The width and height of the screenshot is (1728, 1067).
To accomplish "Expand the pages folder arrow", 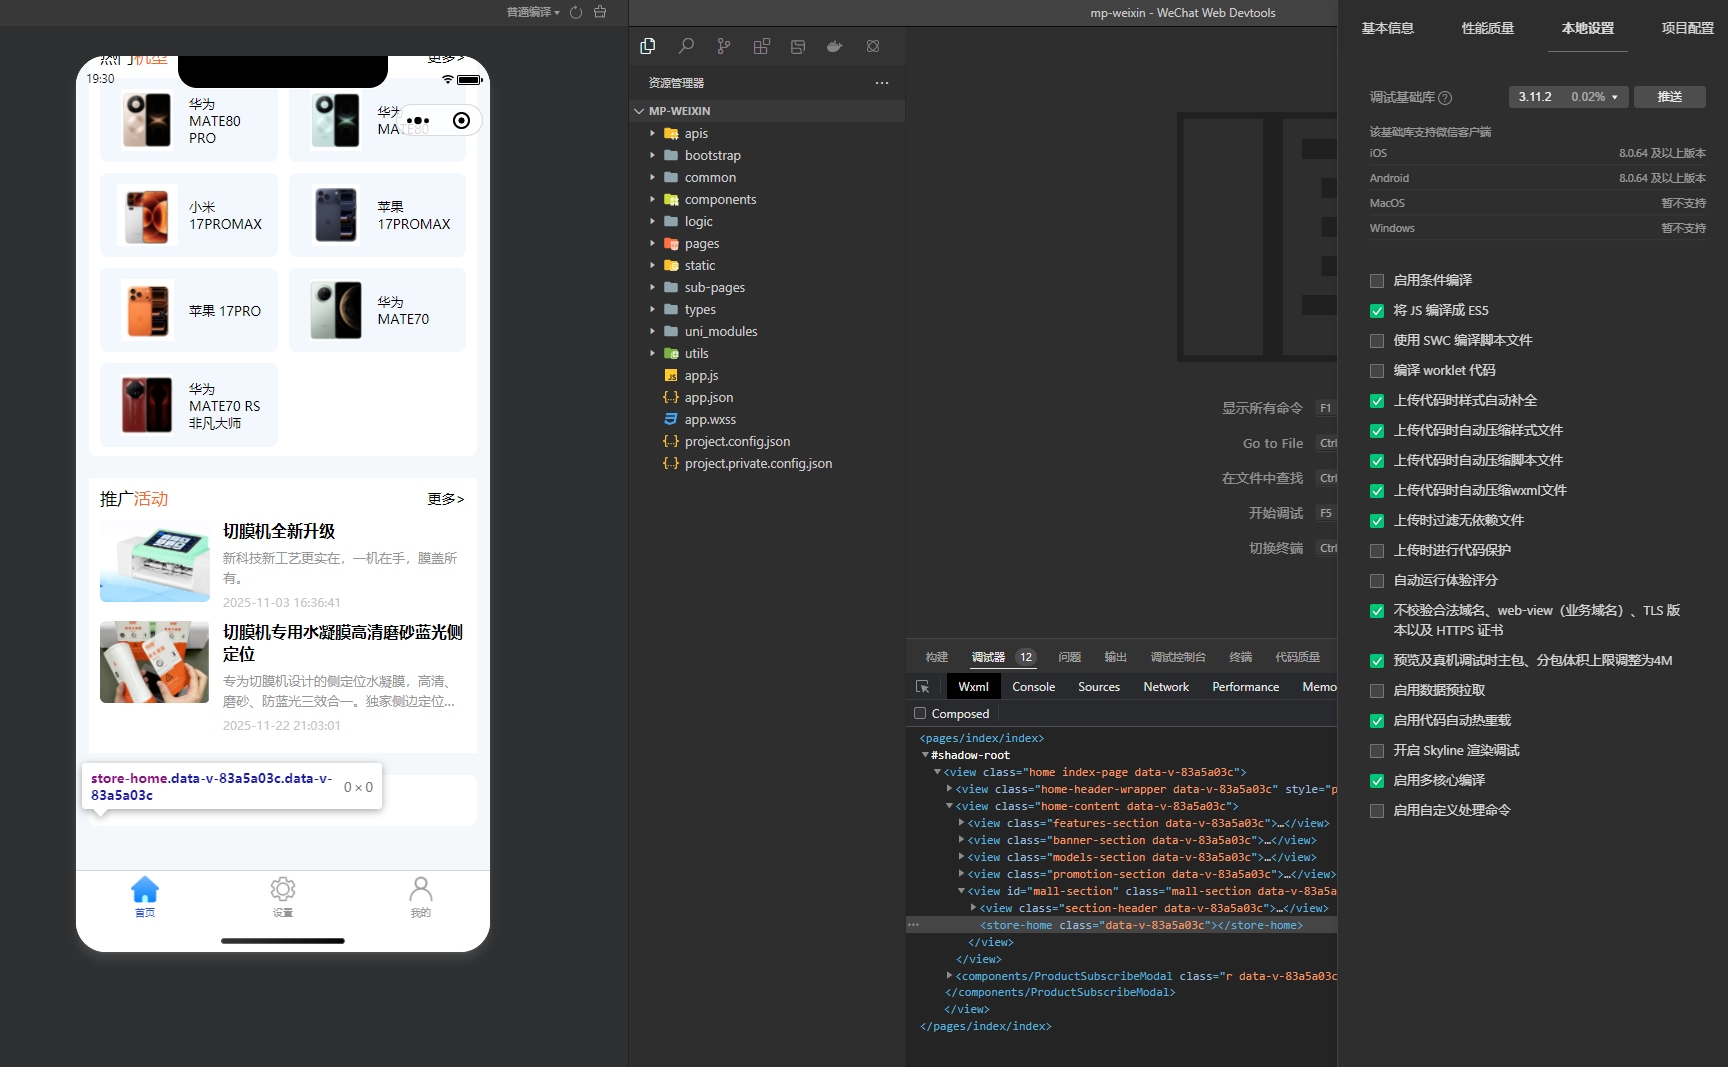I will (x=653, y=243).
